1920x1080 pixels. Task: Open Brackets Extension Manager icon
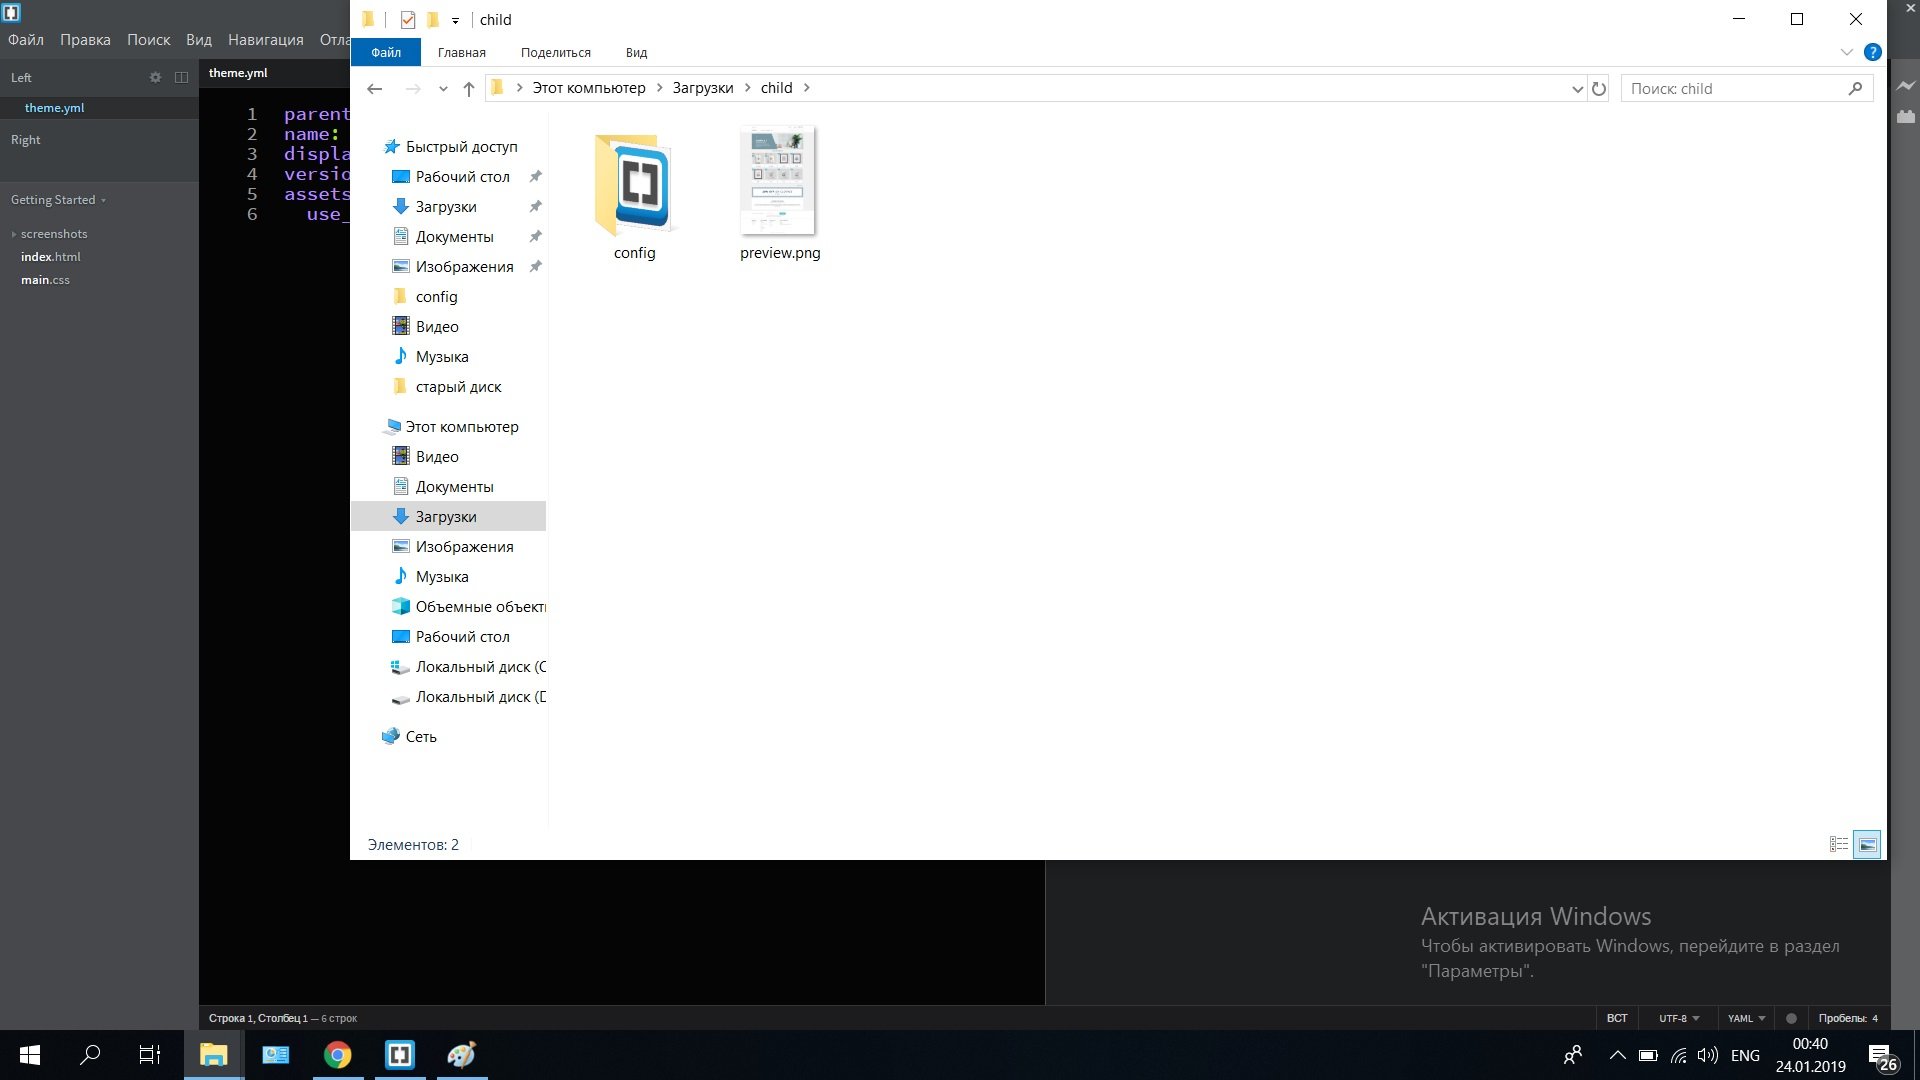(1905, 117)
